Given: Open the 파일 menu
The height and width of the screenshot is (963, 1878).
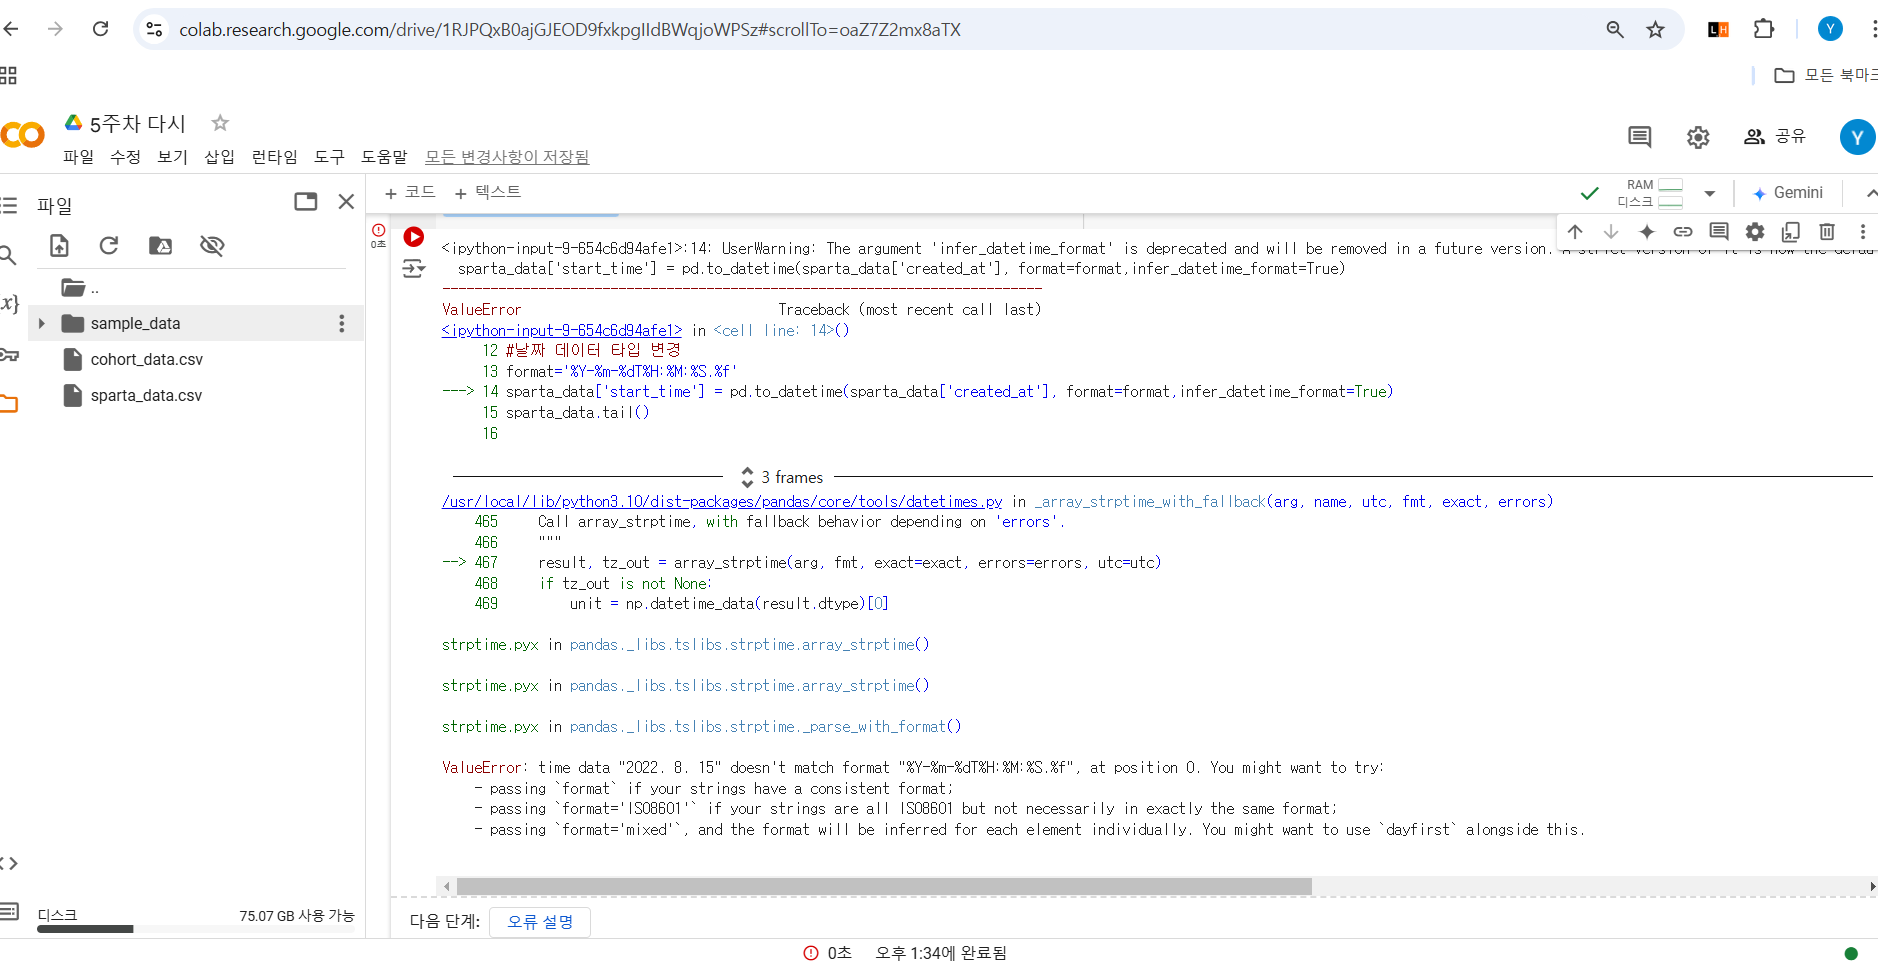Looking at the screenshot, I should tap(78, 157).
